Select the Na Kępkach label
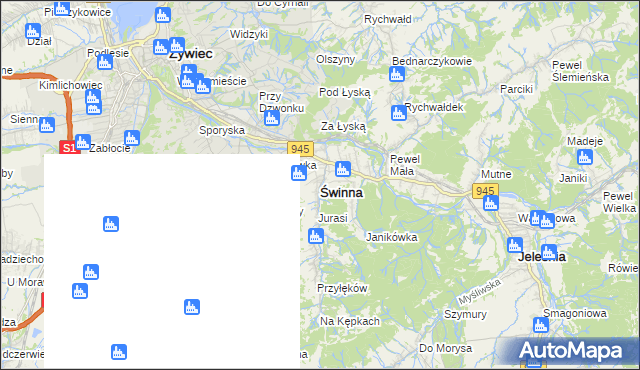The image size is (640, 370). click(x=350, y=321)
